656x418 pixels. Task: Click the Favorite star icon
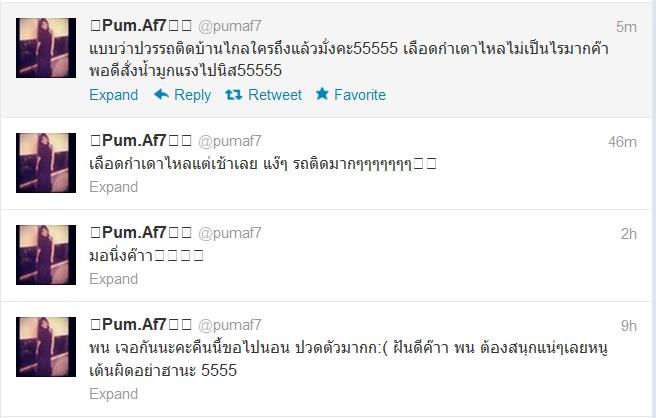tap(322, 94)
